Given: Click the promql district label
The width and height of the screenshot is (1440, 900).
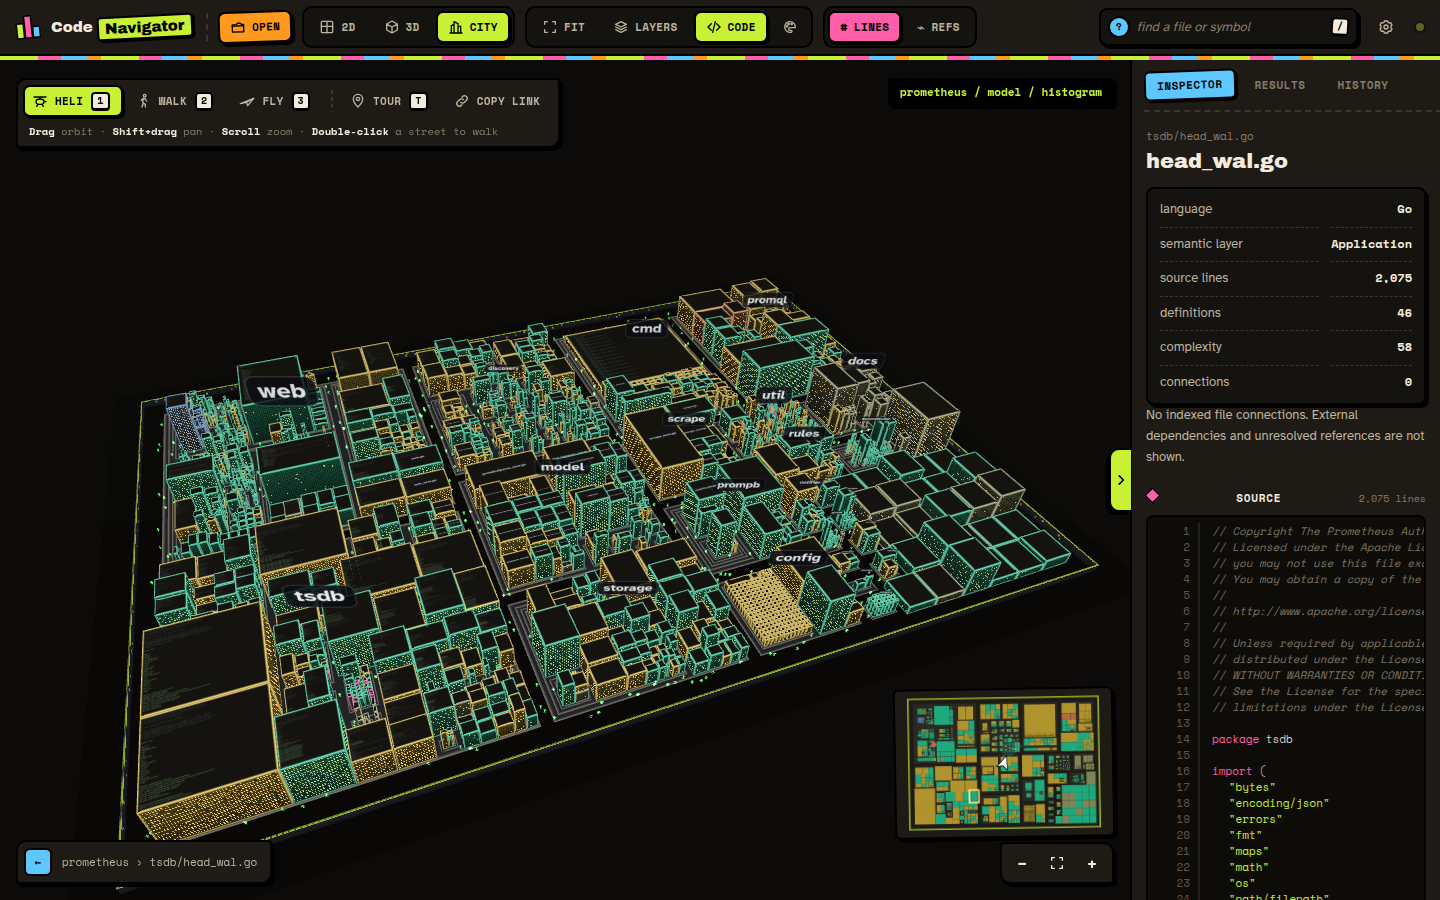Looking at the screenshot, I should pyautogui.click(x=767, y=300).
